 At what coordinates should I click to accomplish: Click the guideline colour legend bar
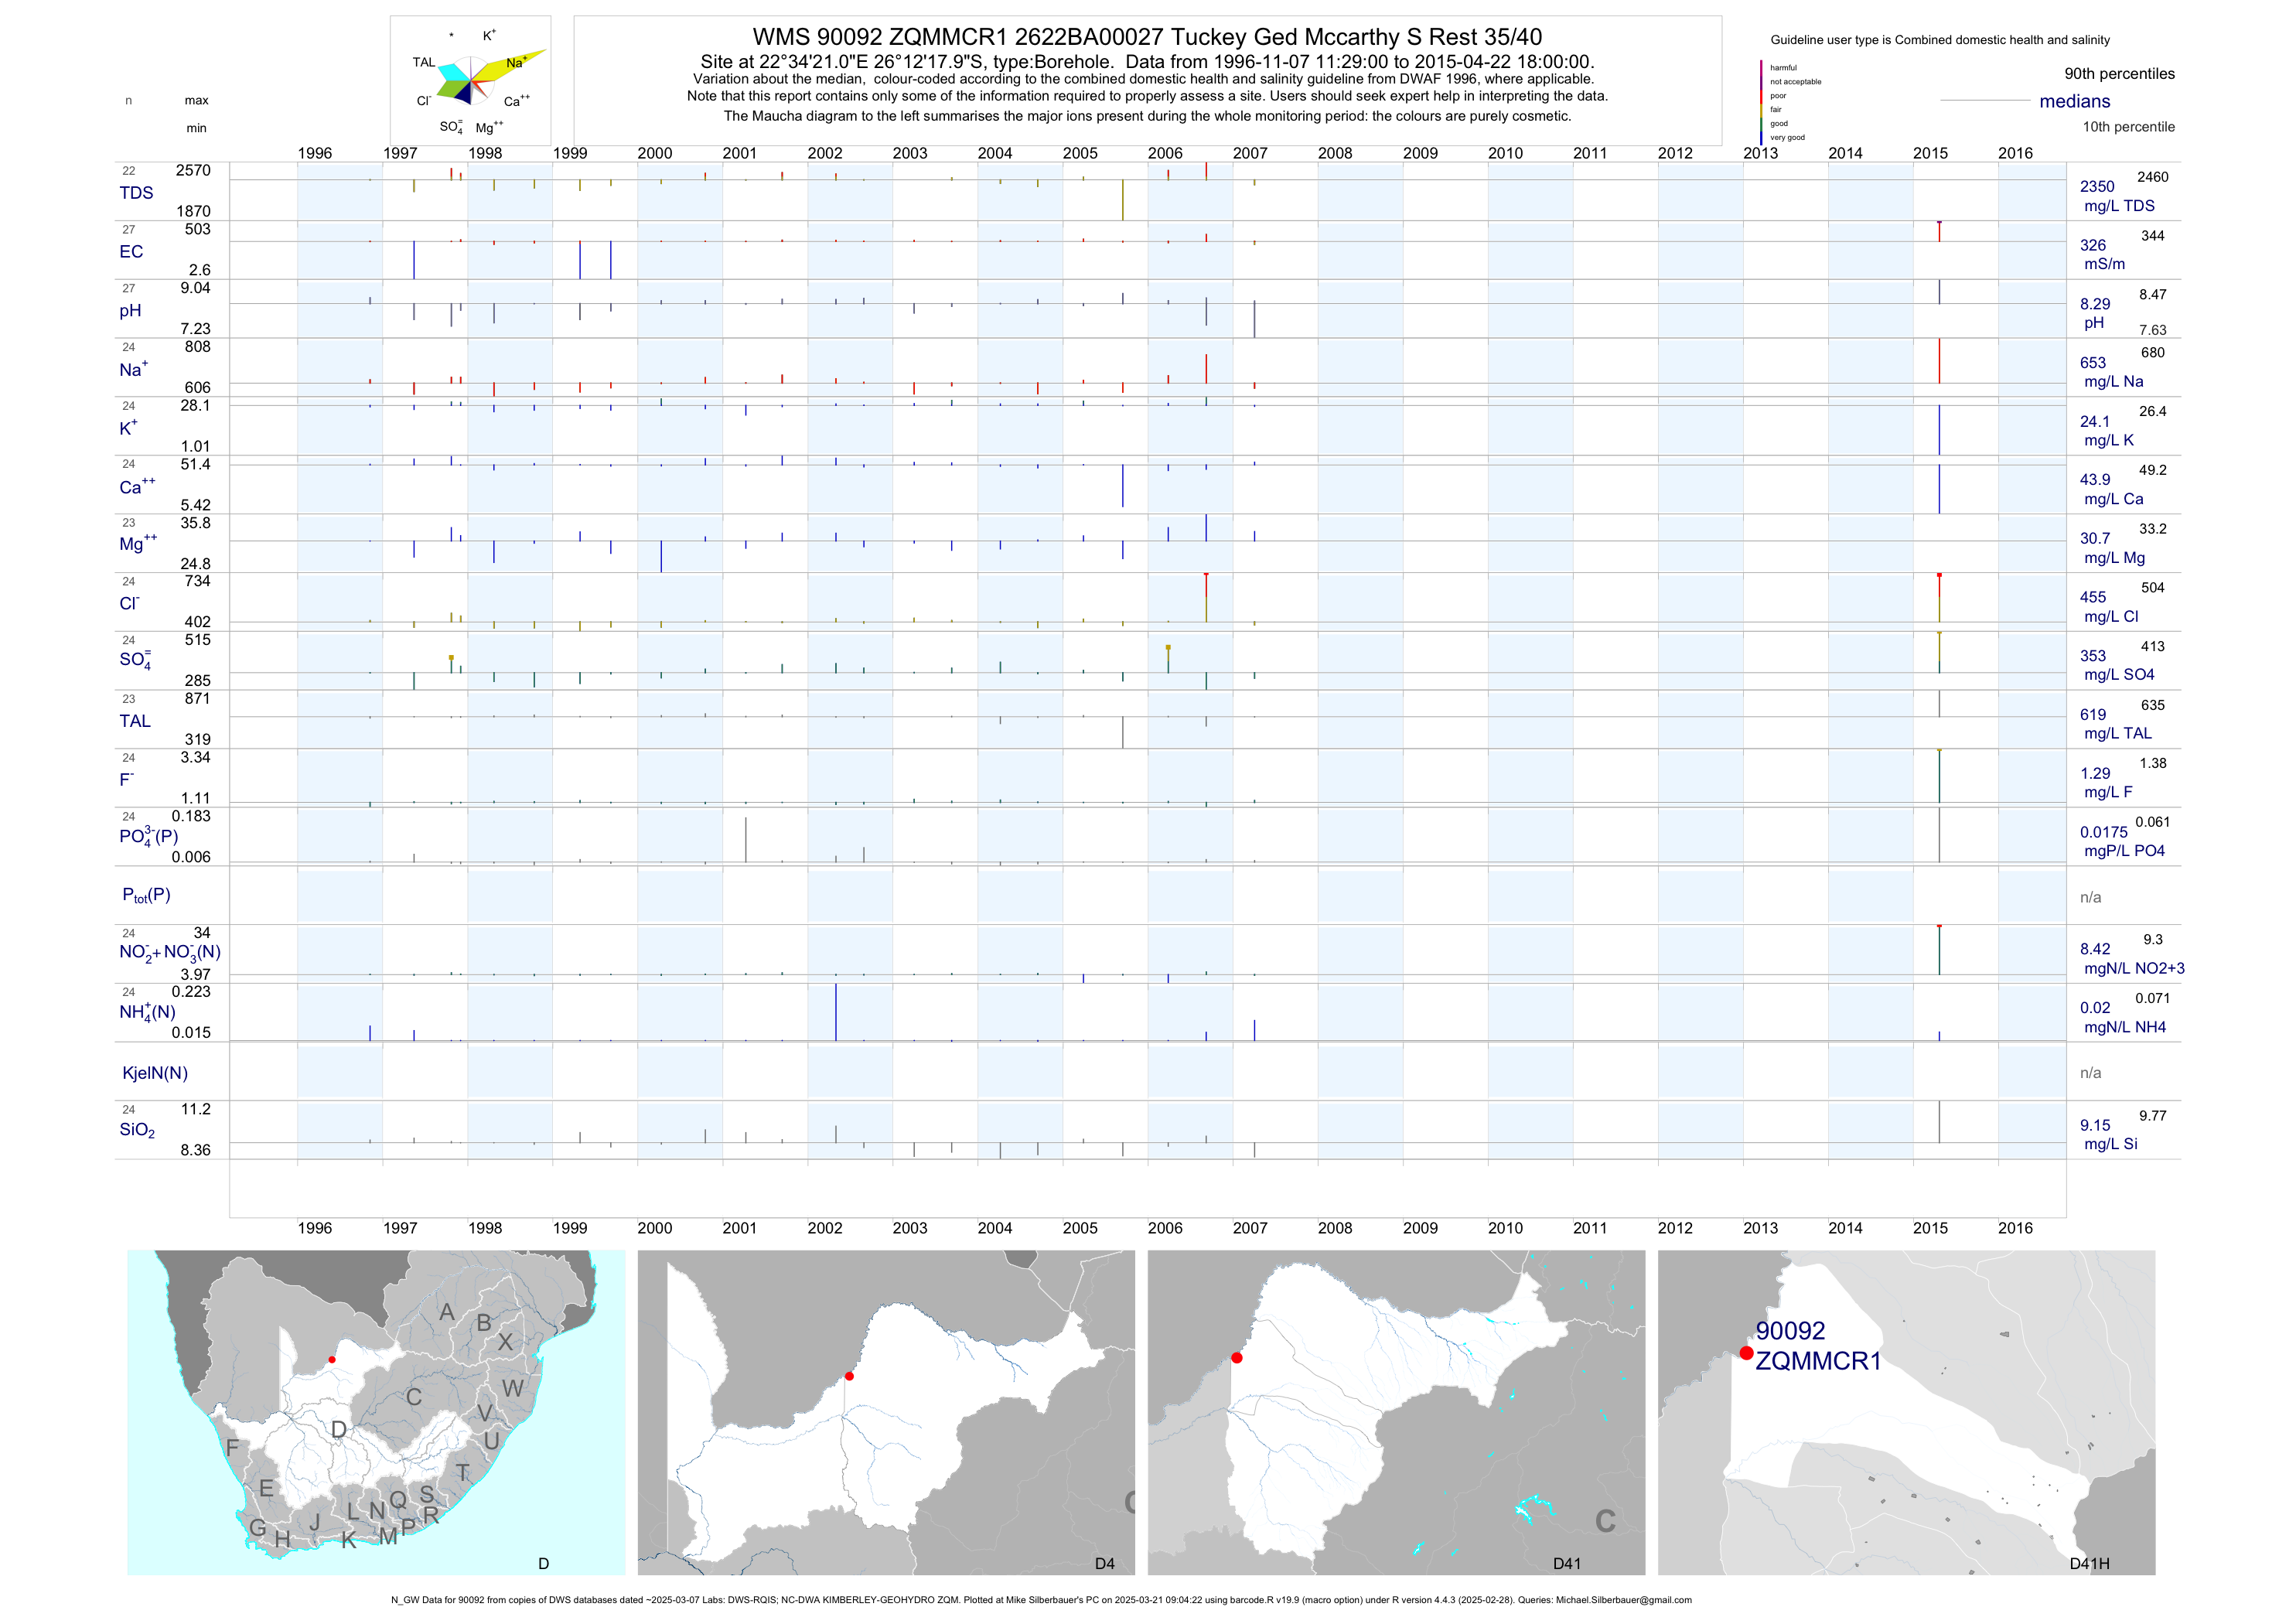[x=1761, y=102]
